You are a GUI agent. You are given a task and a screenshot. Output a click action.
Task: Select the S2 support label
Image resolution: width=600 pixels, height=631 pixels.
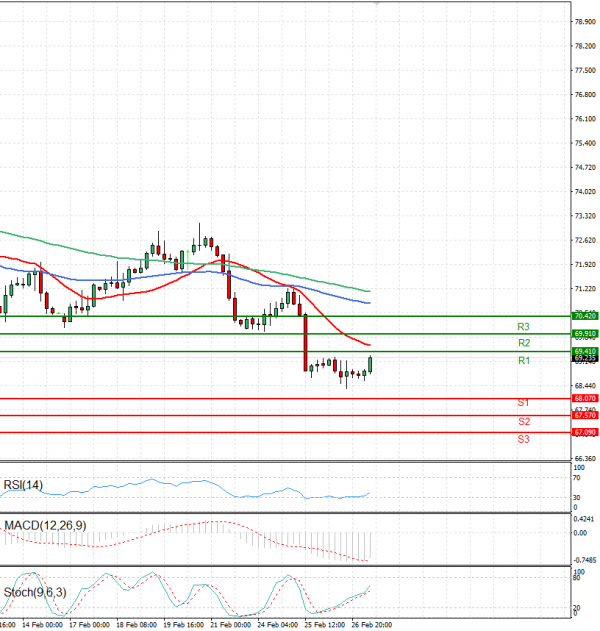pyautogui.click(x=524, y=421)
